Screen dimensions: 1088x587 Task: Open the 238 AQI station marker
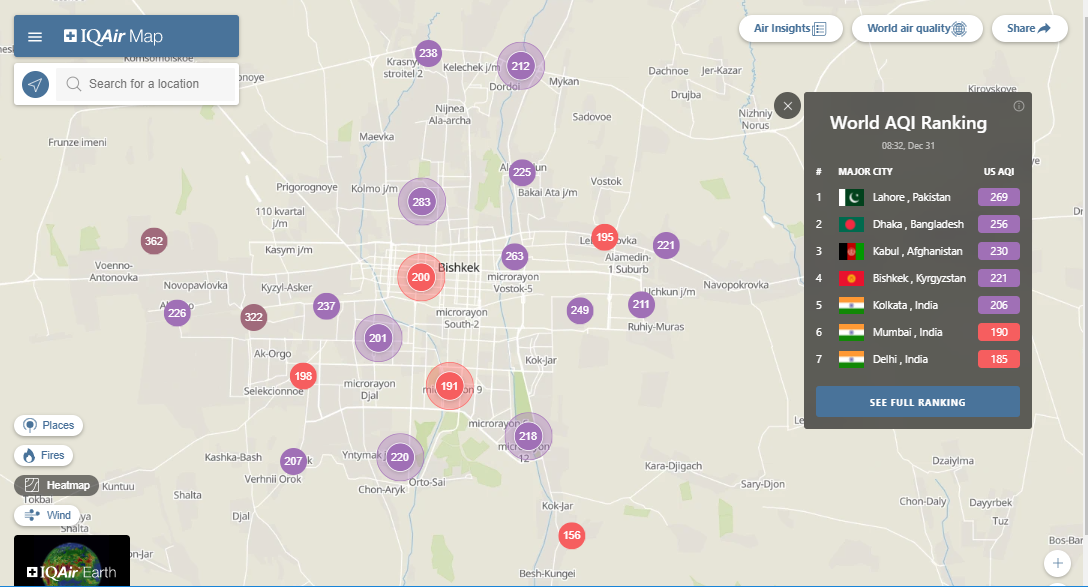point(428,53)
